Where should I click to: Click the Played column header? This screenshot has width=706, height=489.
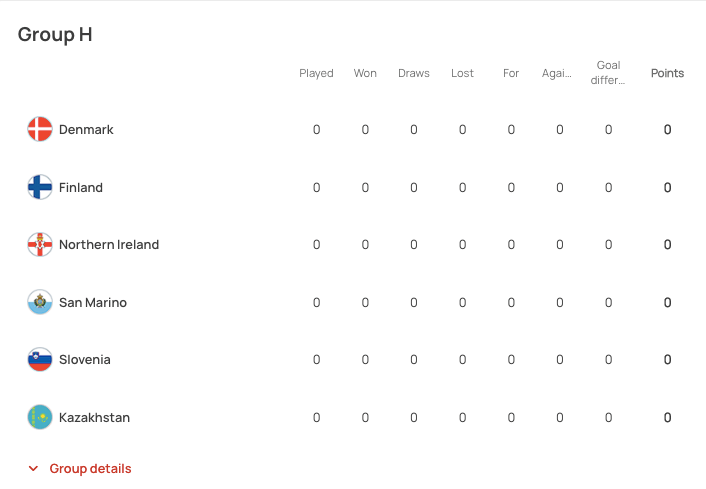[316, 73]
